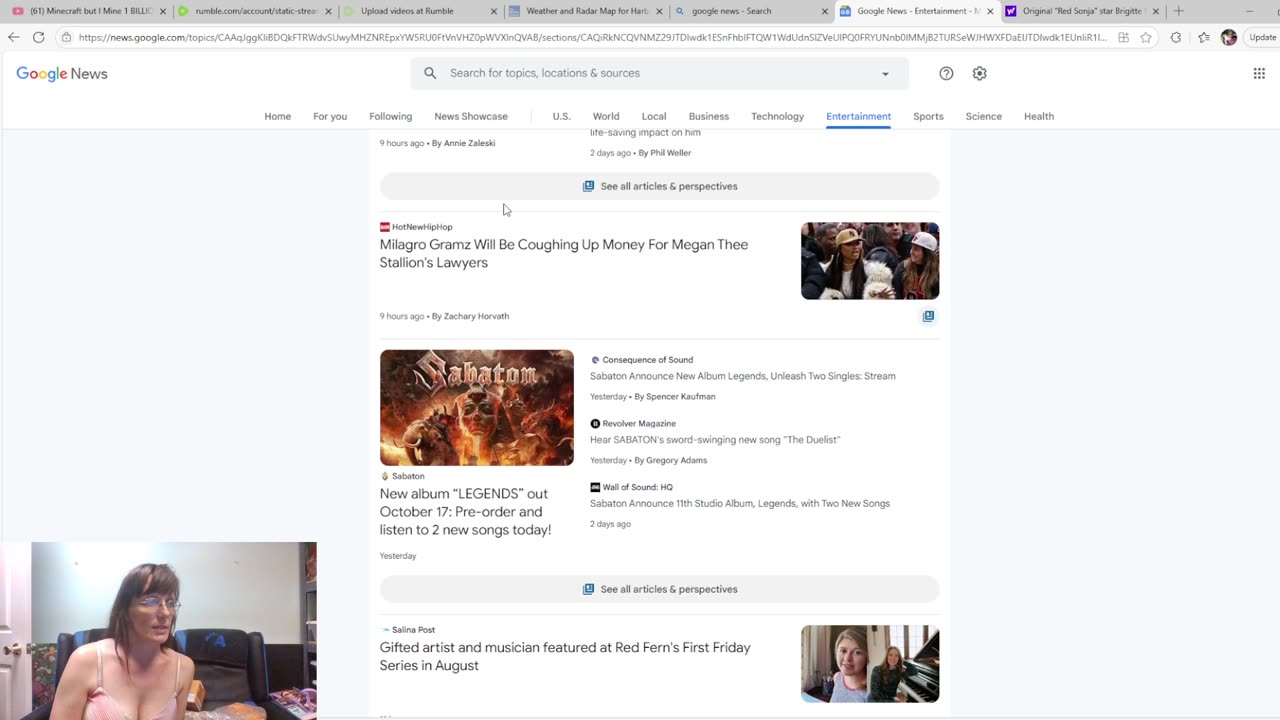Open the Following section
Screen dimensions: 1280x720
[x=390, y=116]
